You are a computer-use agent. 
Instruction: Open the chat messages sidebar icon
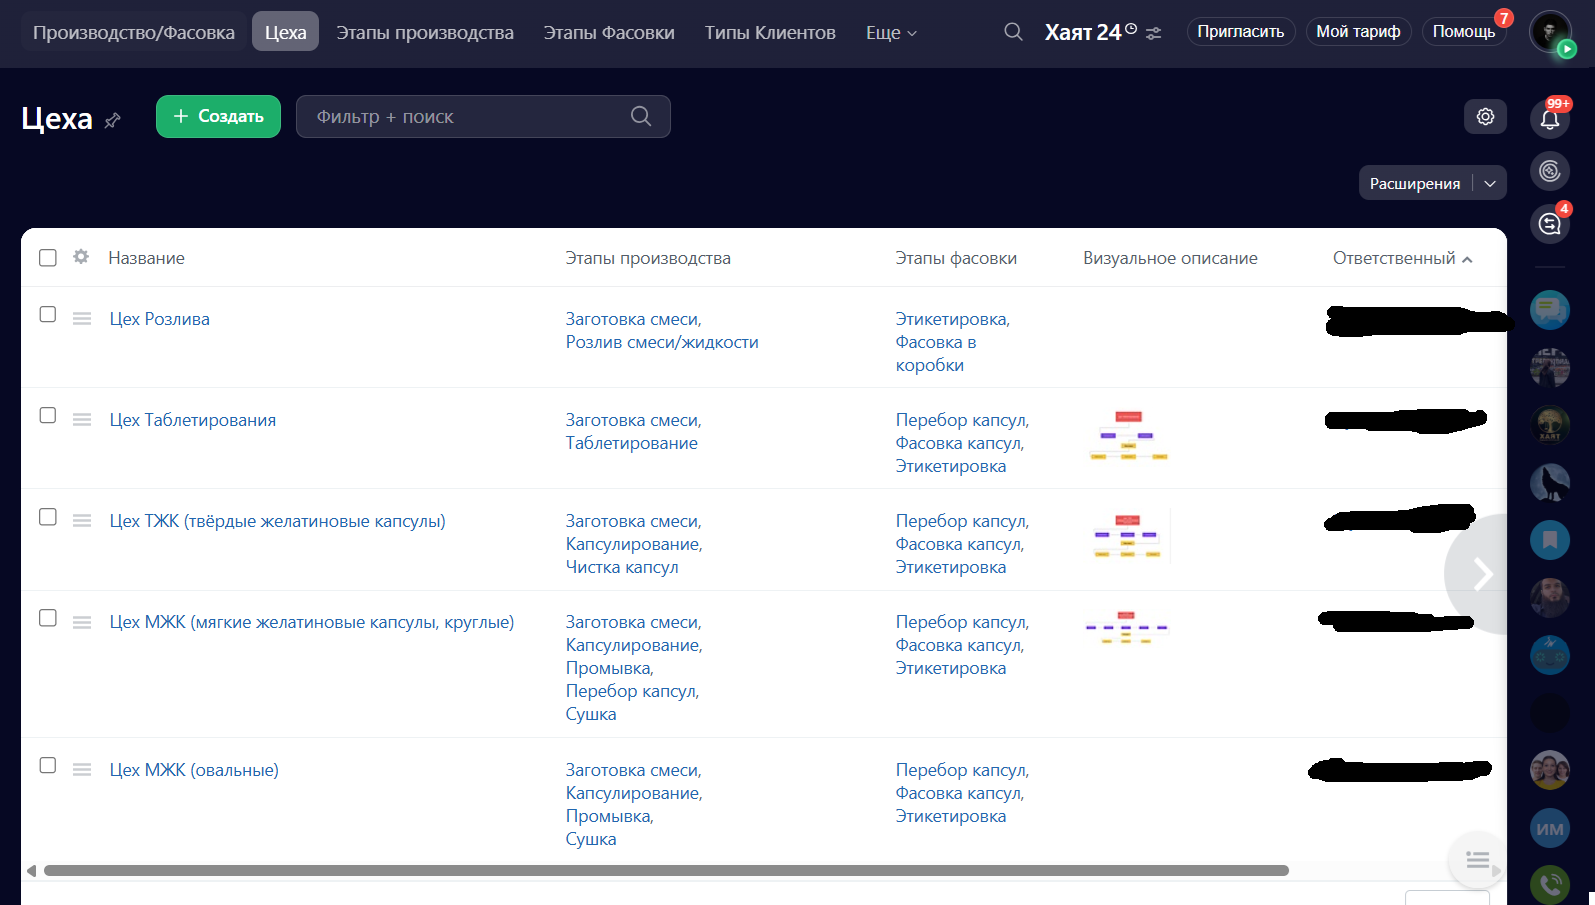(1549, 310)
